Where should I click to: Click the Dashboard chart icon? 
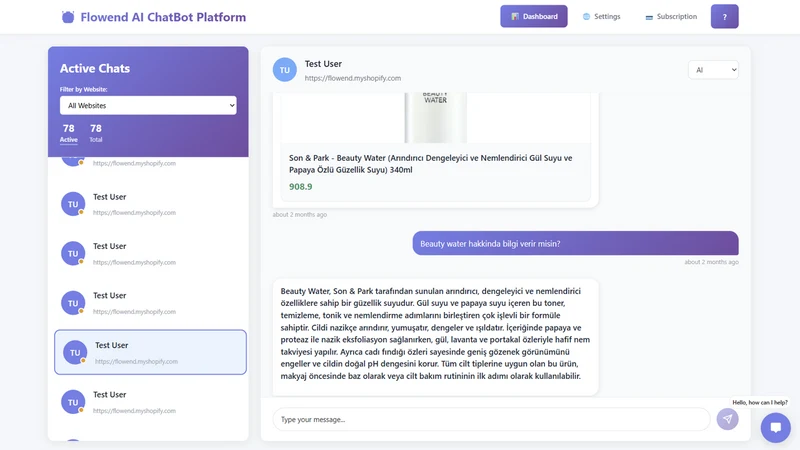[515, 16]
